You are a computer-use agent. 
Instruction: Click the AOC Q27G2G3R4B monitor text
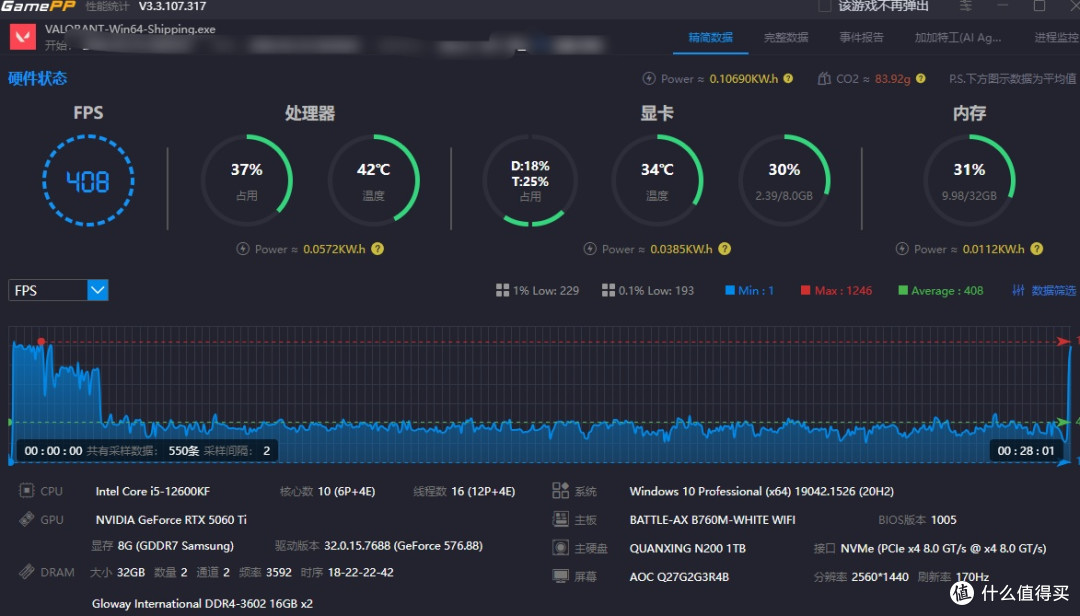(x=679, y=577)
